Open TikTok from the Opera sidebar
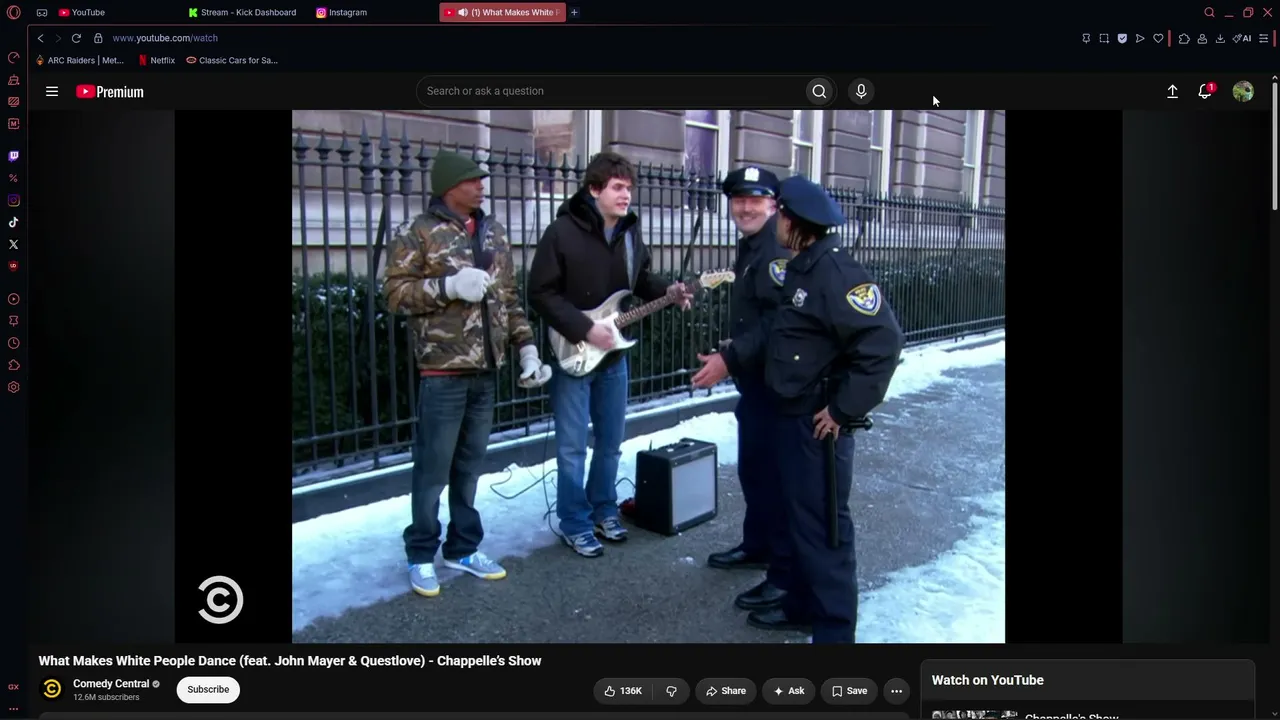Image resolution: width=1280 pixels, height=720 pixels. tap(13, 222)
